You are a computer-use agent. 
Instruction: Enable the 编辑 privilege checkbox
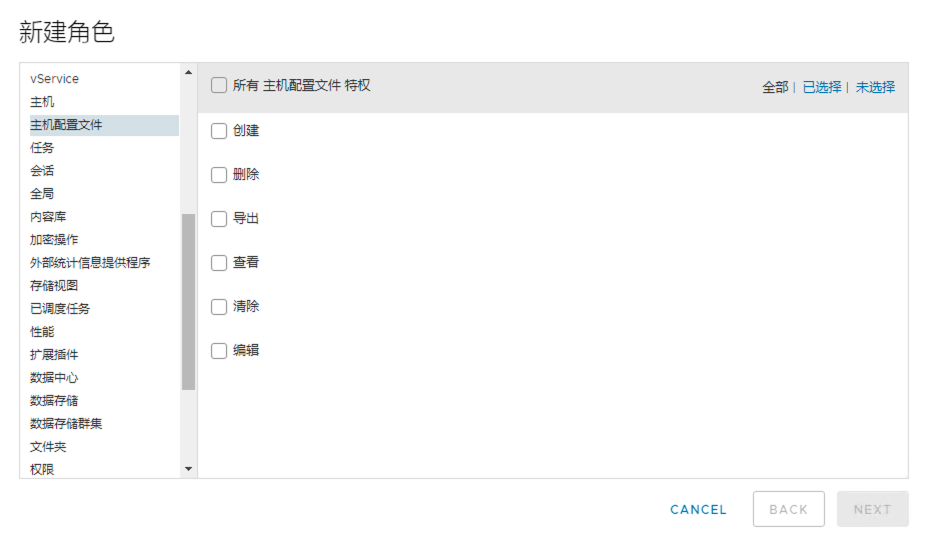coord(219,351)
